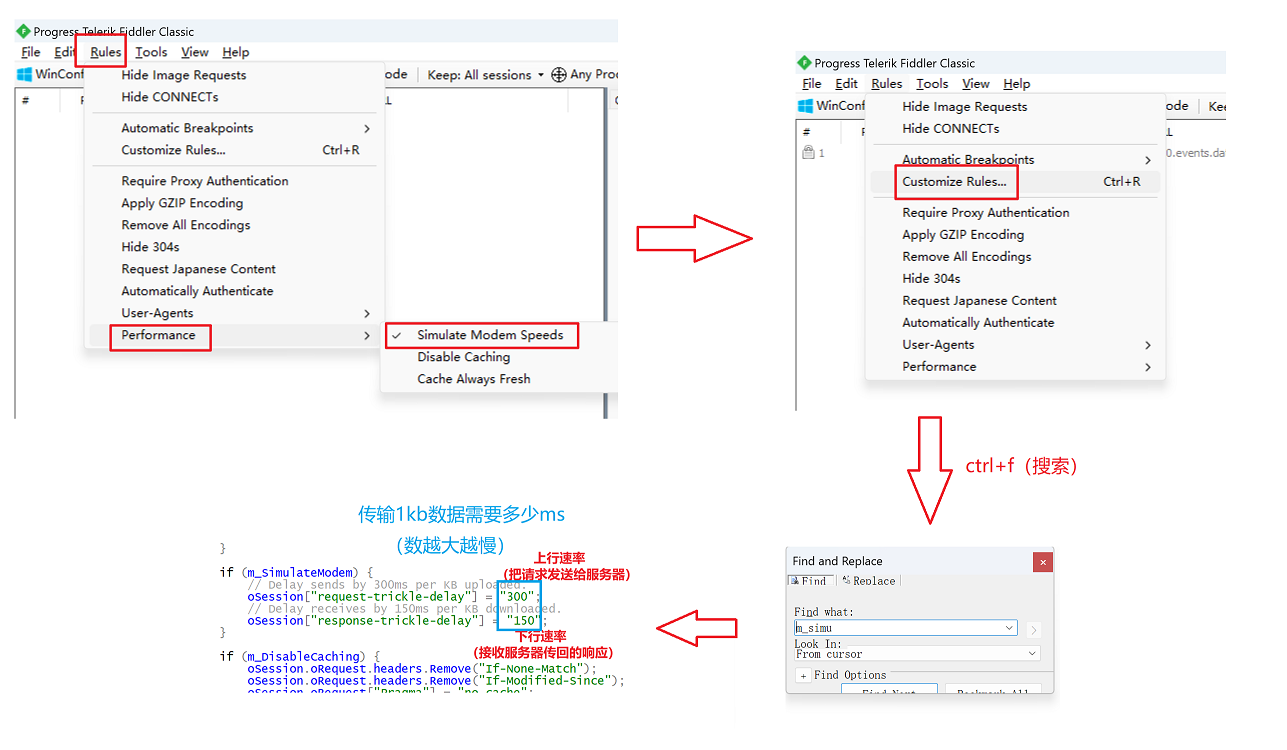Choose Hide Image Requests in right Rules menu

coord(964,107)
